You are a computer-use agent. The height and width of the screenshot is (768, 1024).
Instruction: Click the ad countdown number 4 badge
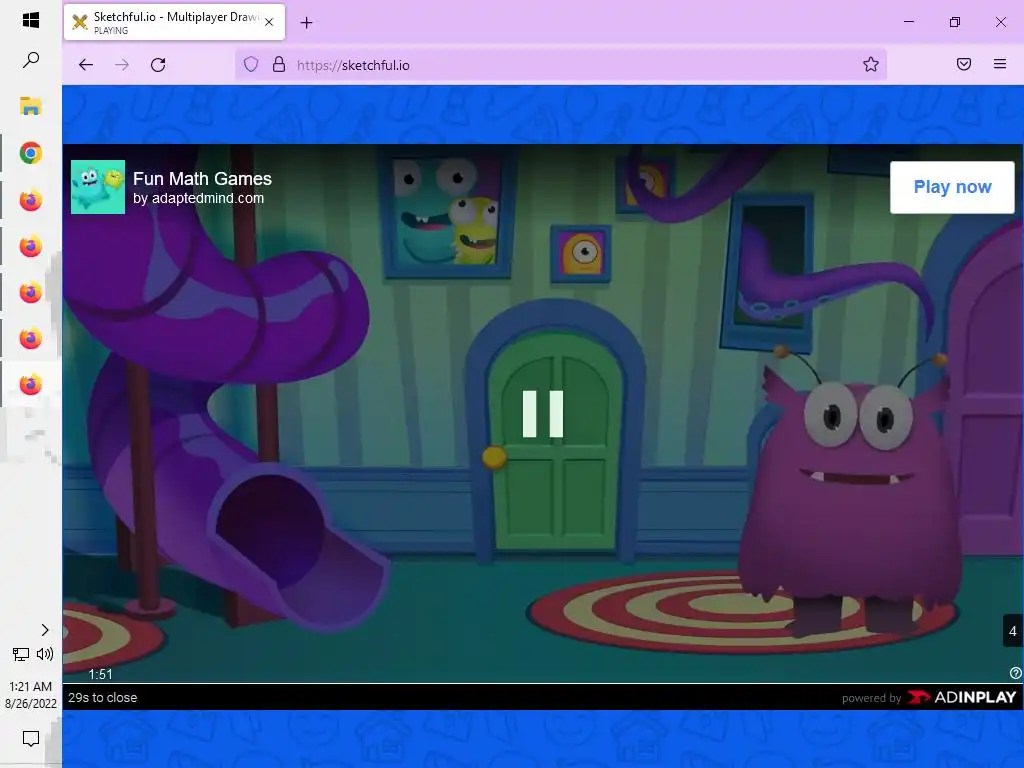1012,631
